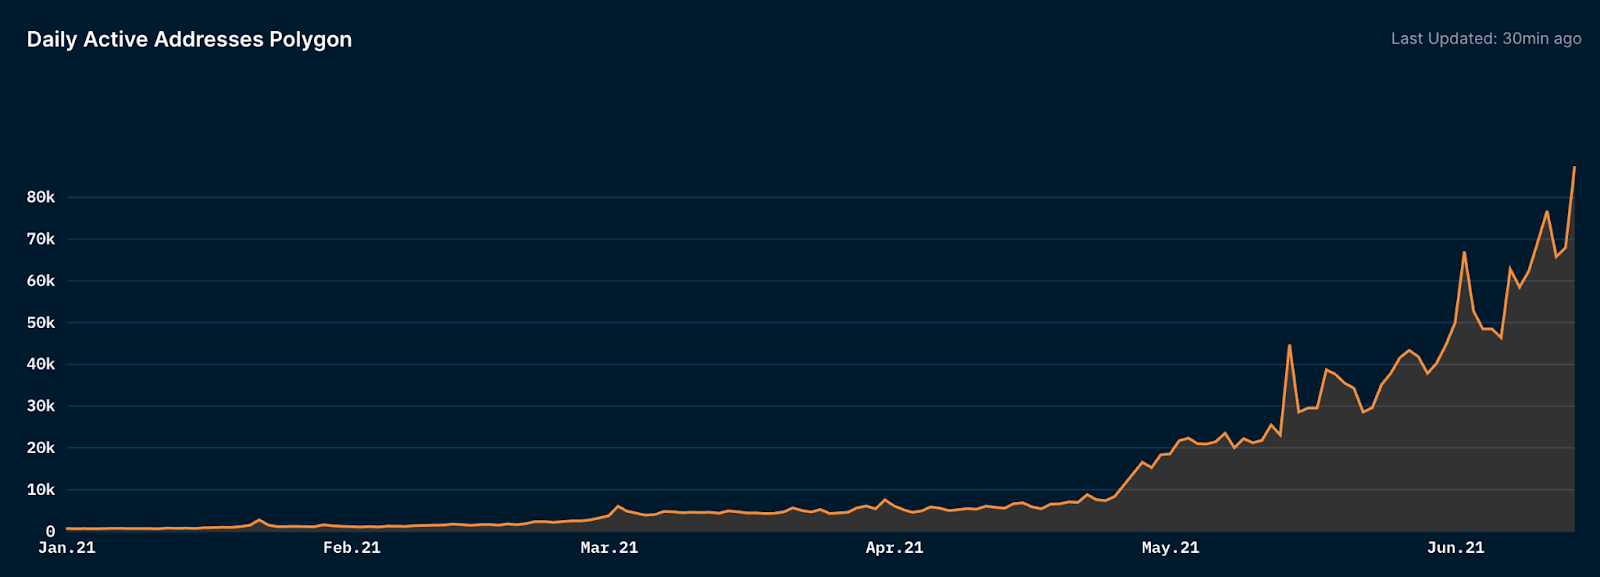Click the 30k y-axis label
This screenshot has height=577, width=1600.
41,406
